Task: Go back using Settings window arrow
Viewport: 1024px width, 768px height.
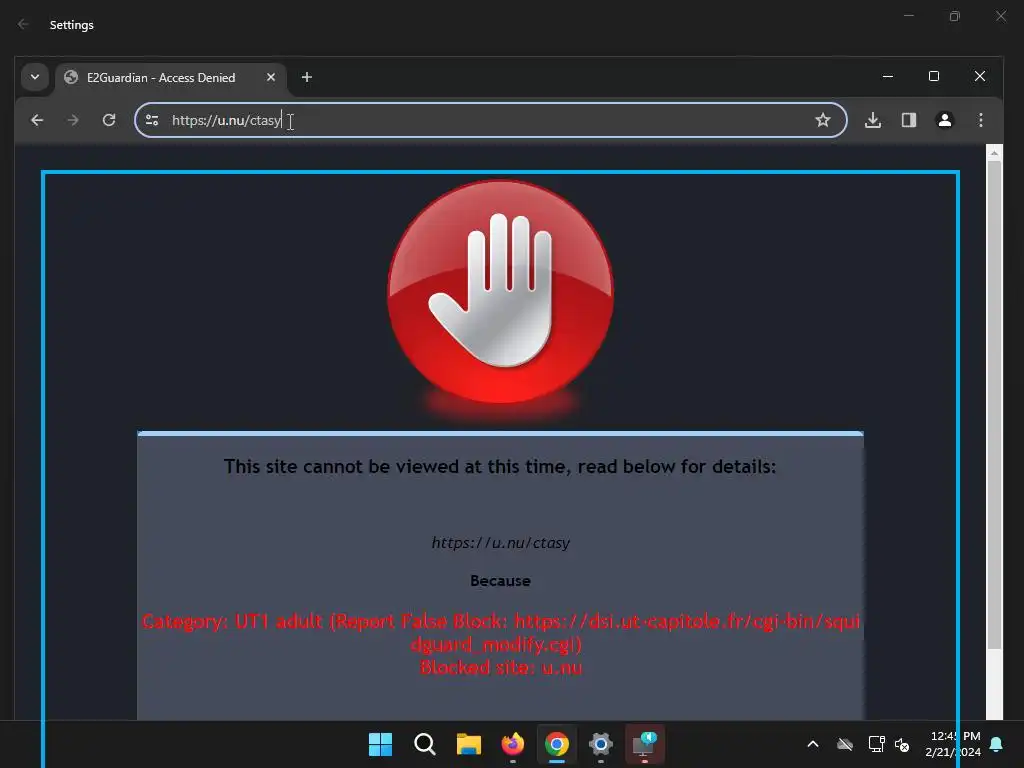Action: 24,24
